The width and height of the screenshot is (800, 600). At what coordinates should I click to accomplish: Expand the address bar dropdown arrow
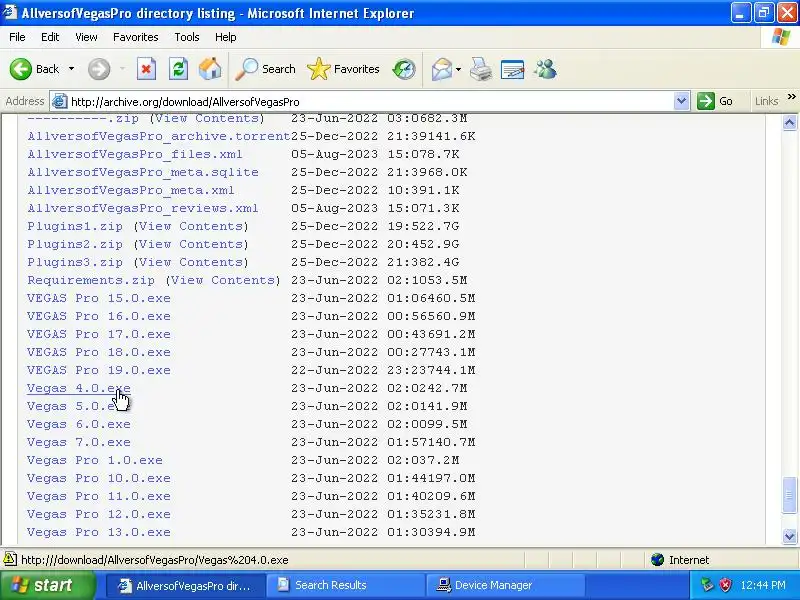[x=681, y=101]
